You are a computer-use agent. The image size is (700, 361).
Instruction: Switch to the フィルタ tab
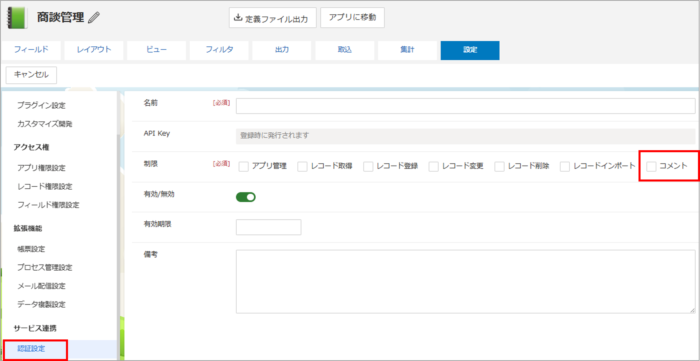[x=219, y=50]
